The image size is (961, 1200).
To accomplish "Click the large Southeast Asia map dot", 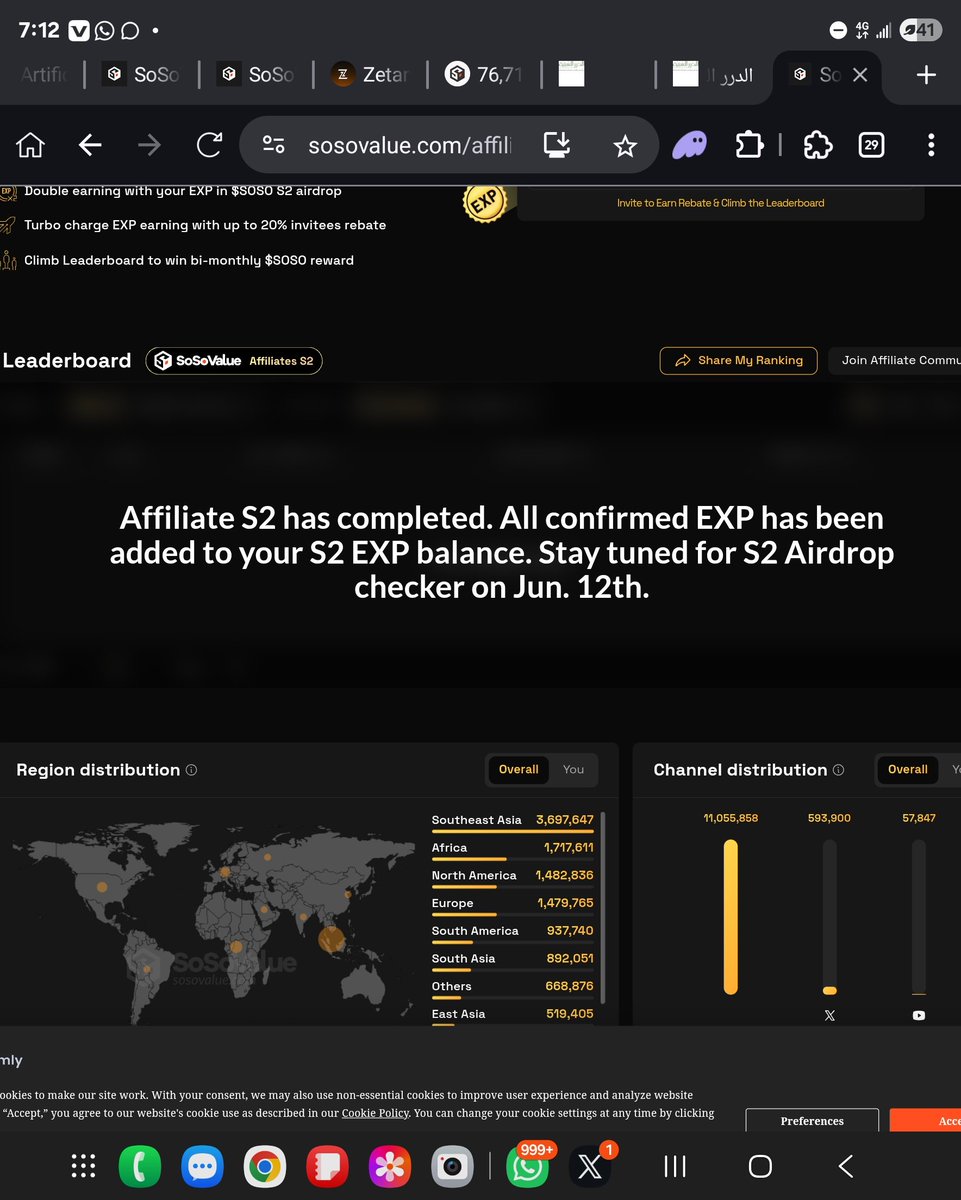I will [331, 939].
